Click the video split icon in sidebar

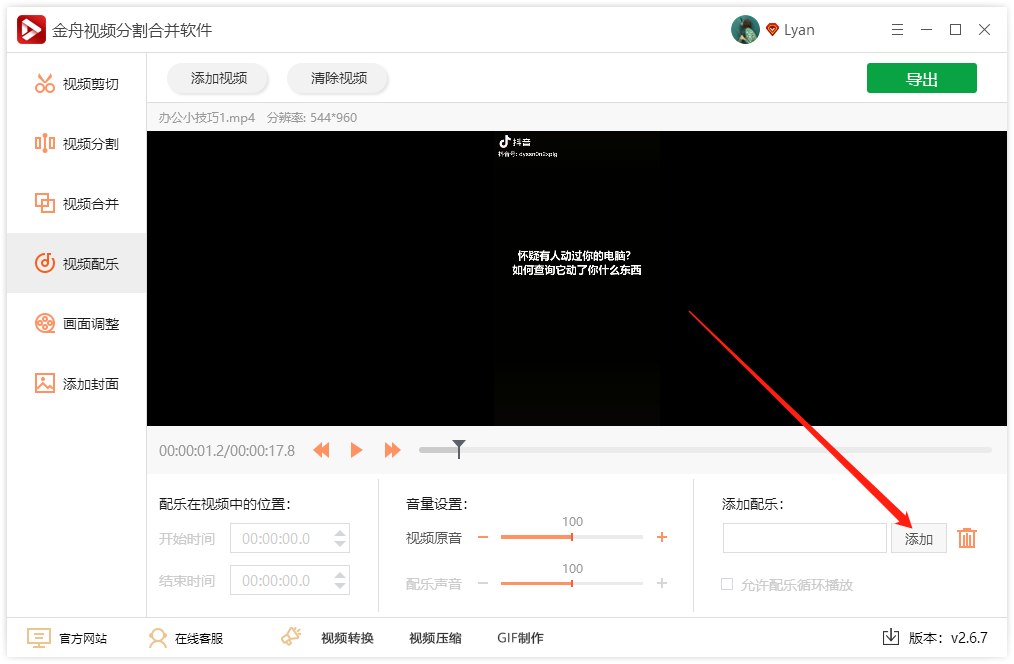[x=45, y=143]
